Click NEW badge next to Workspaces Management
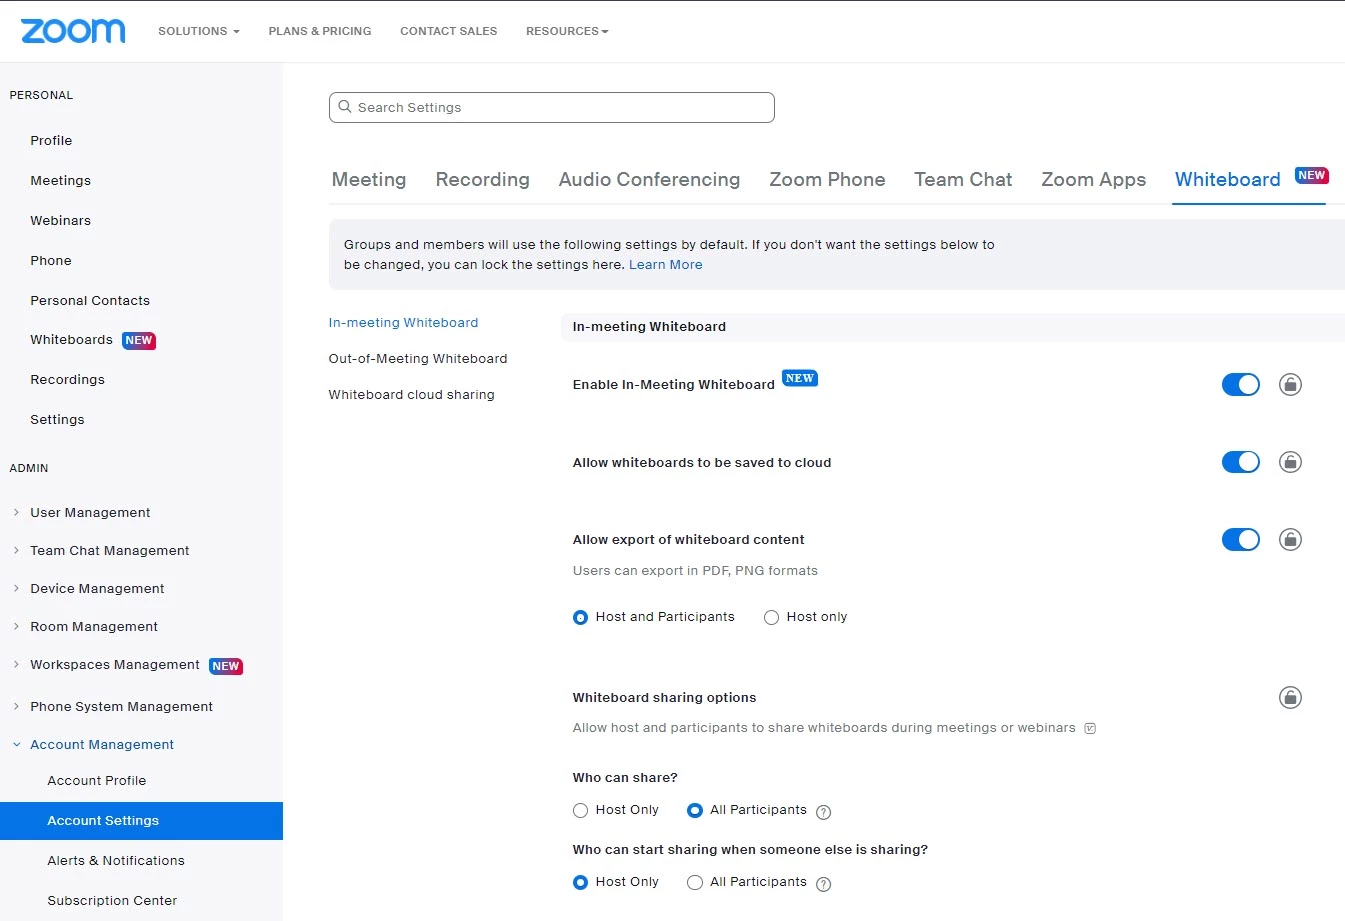This screenshot has width=1345, height=921. [226, 666]
